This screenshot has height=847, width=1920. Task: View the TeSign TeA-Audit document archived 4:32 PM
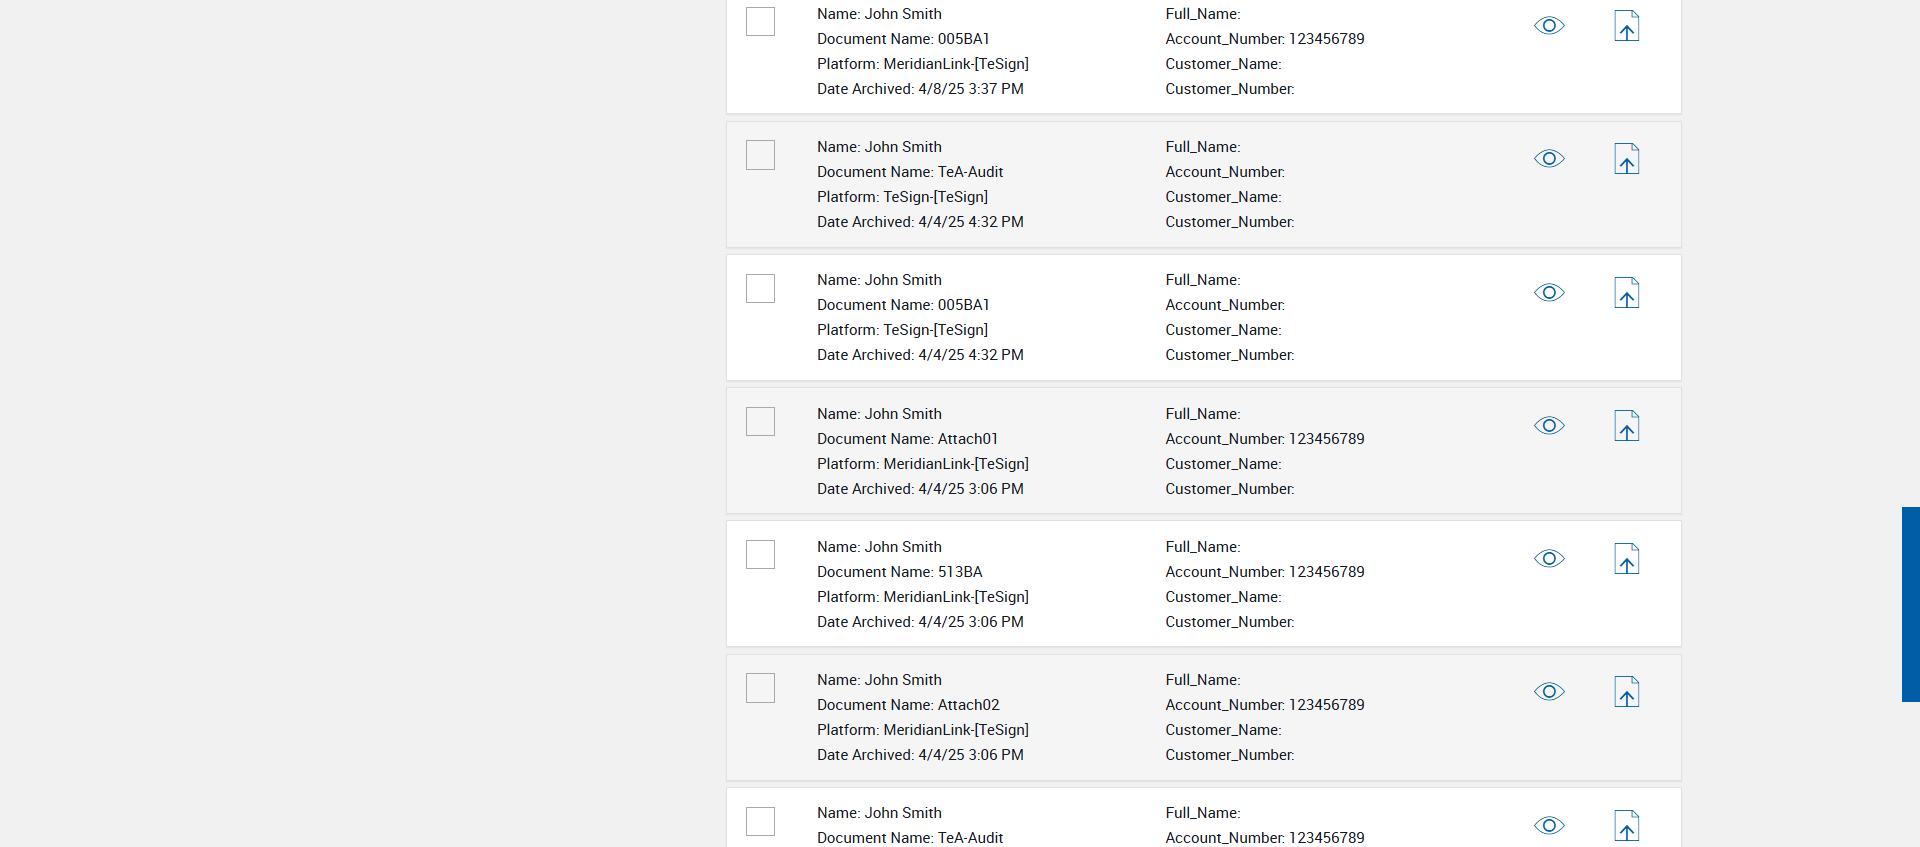pos(1549,159)
